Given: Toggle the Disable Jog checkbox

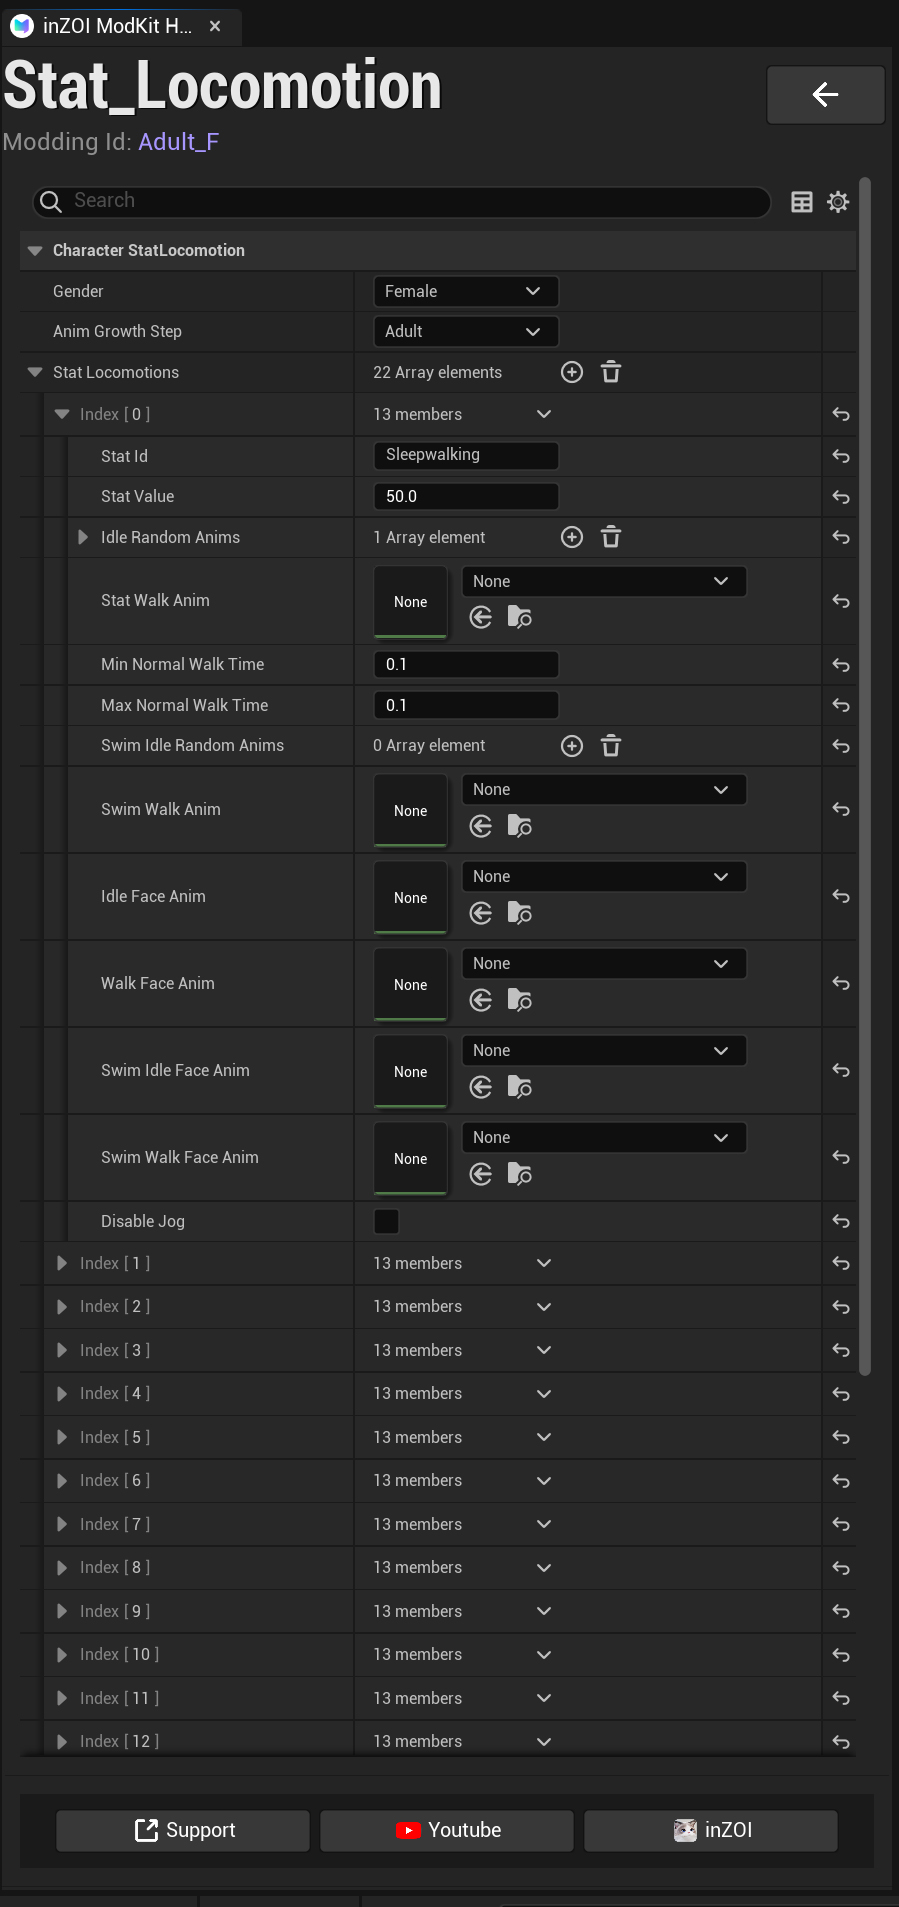Looking at the screenshot, I should pos(386,1221).
